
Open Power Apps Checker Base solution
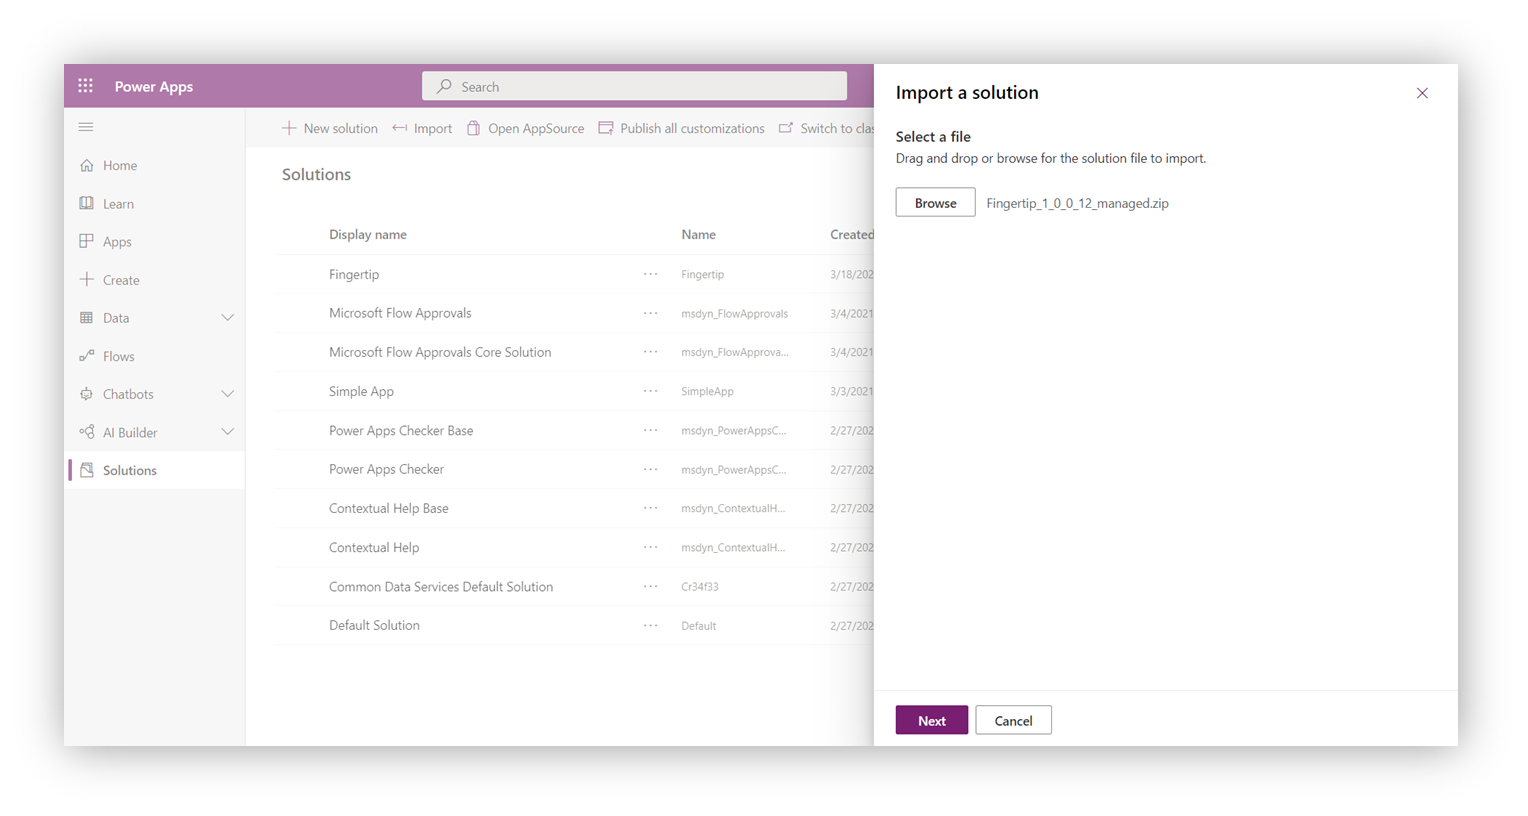click(401, 430)
